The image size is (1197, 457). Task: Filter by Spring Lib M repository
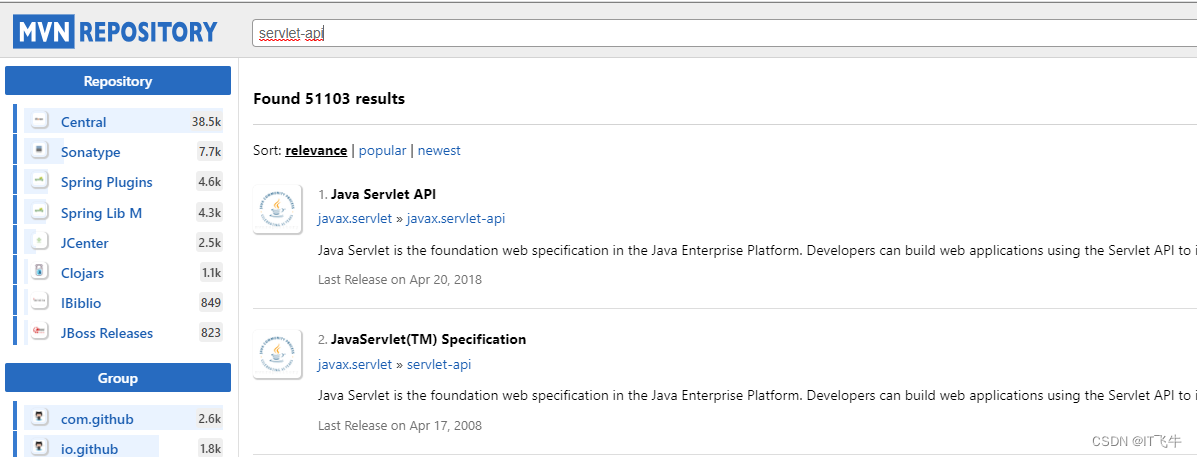pos(101,212)
